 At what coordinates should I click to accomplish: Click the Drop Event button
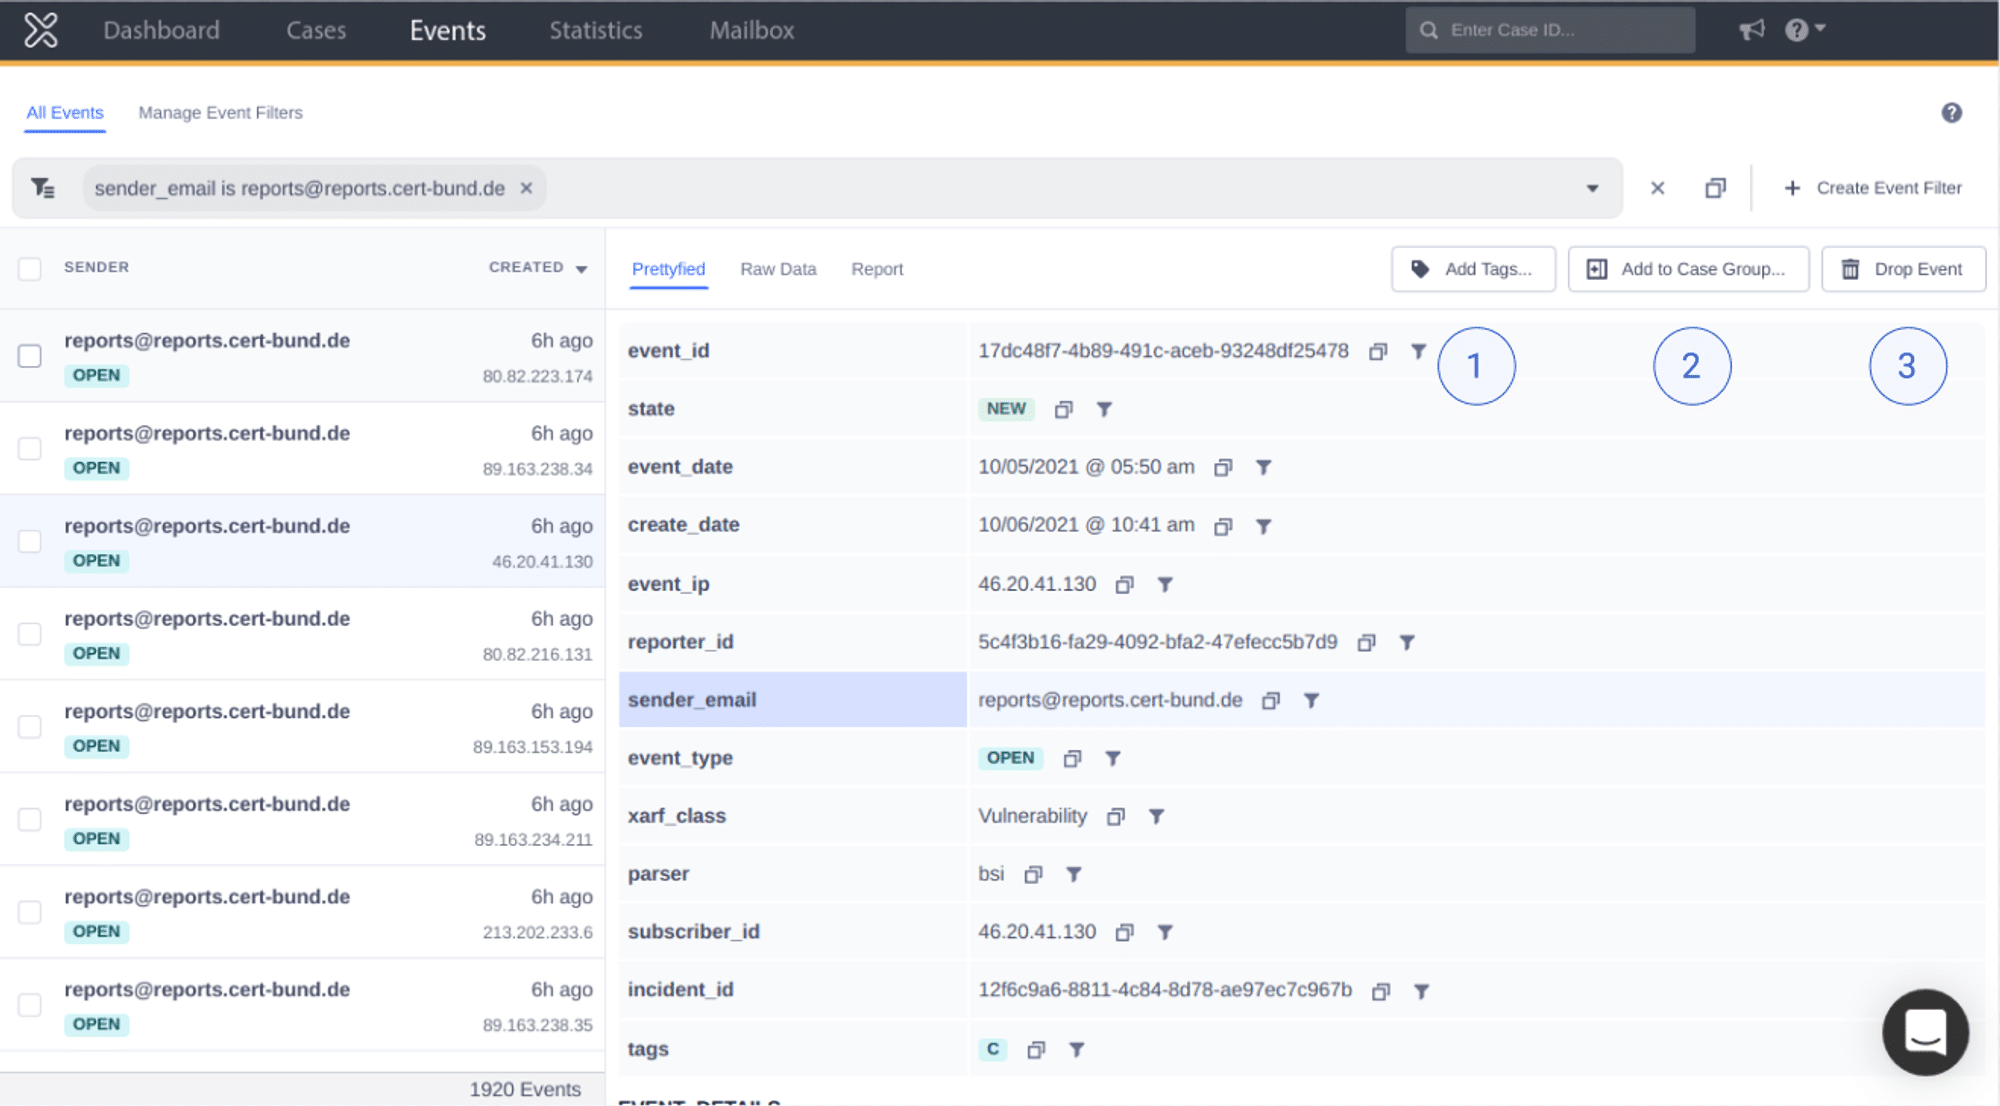[x=1904, y=269]
